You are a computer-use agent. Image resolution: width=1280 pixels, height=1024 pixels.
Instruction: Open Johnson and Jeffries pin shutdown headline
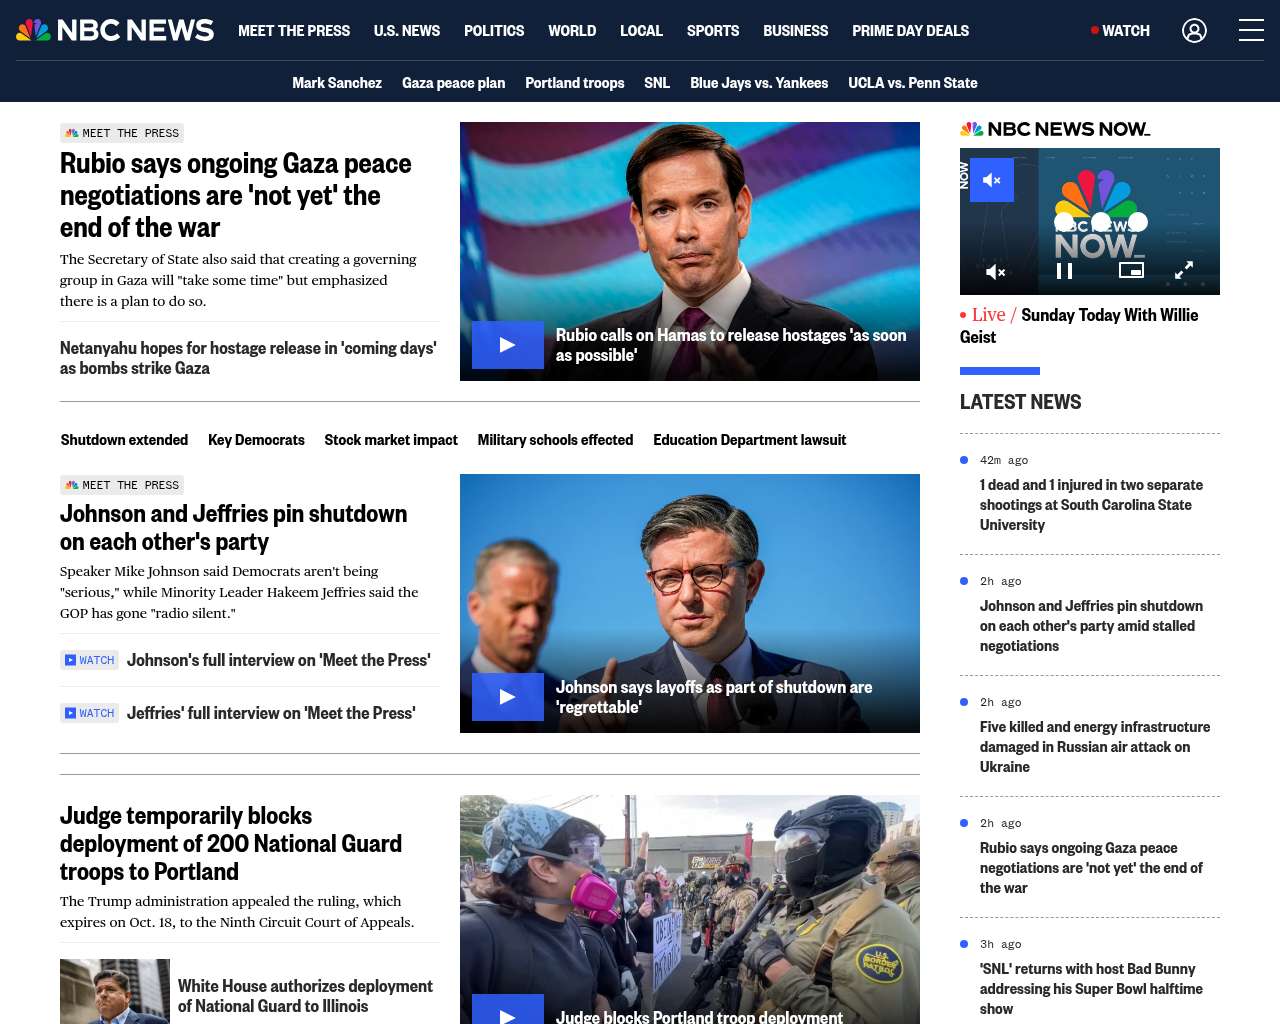pyautogui.click(x=234, y=527)
